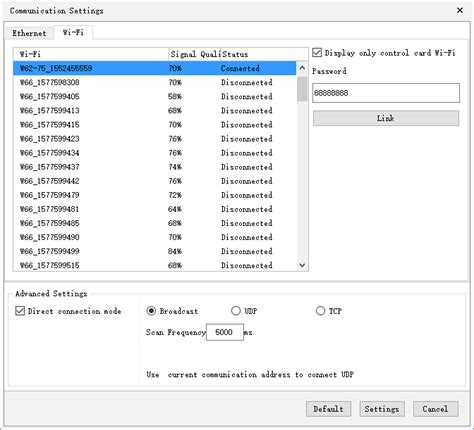This screenshot has width=474, height=430.
Task: Select network W66_1577599442
Action: tap(155, 181)
